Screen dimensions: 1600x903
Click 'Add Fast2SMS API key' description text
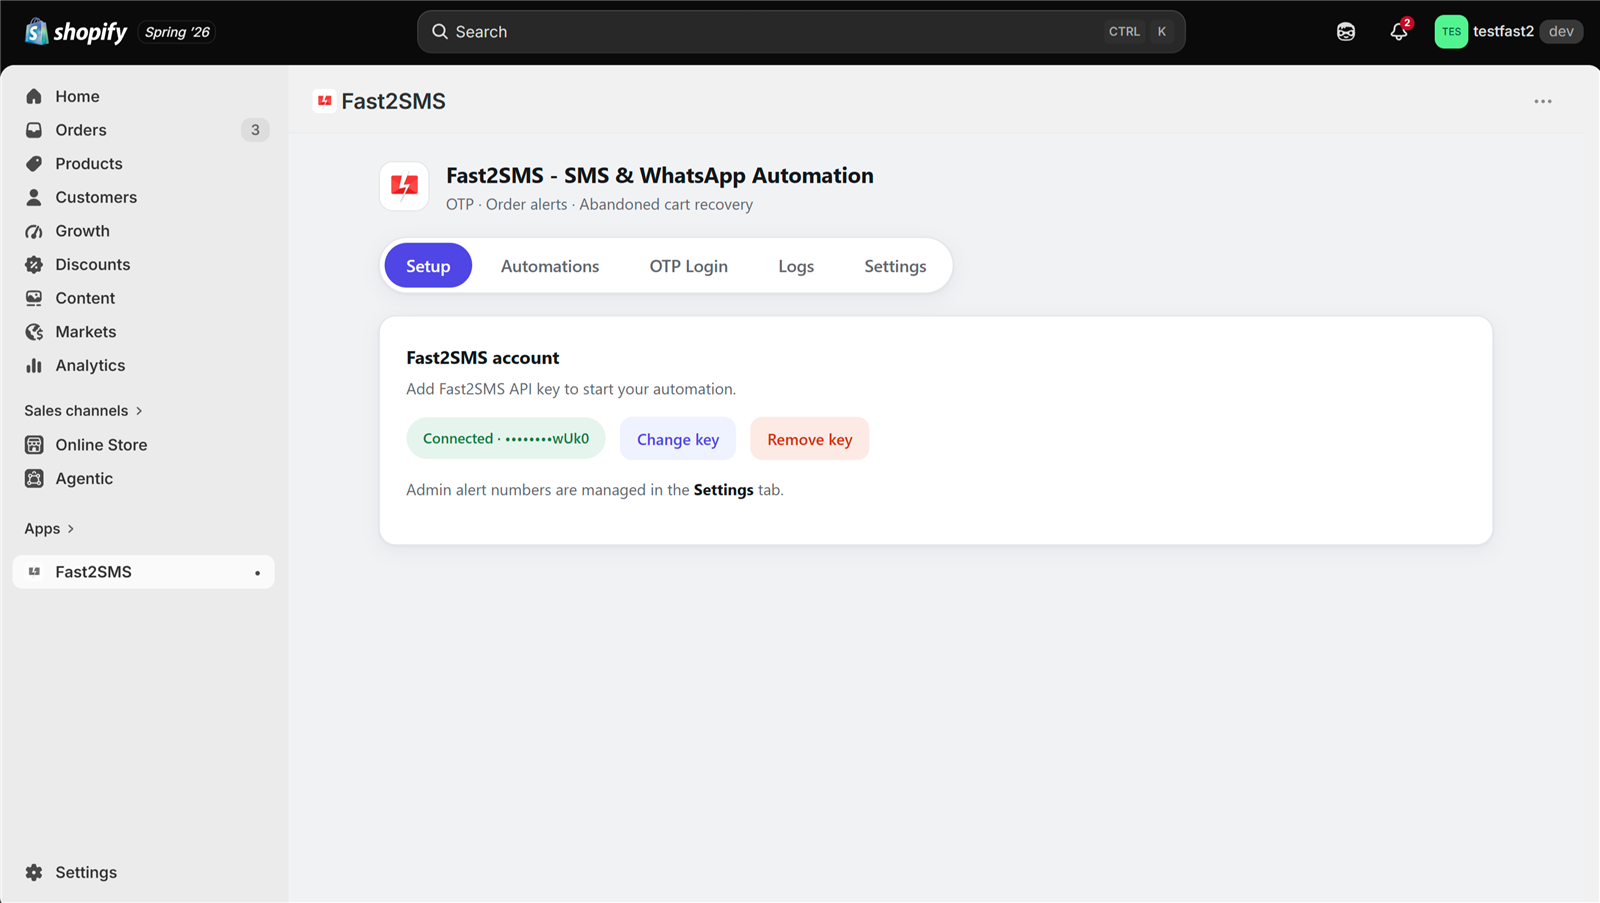[x=571, y=389]
